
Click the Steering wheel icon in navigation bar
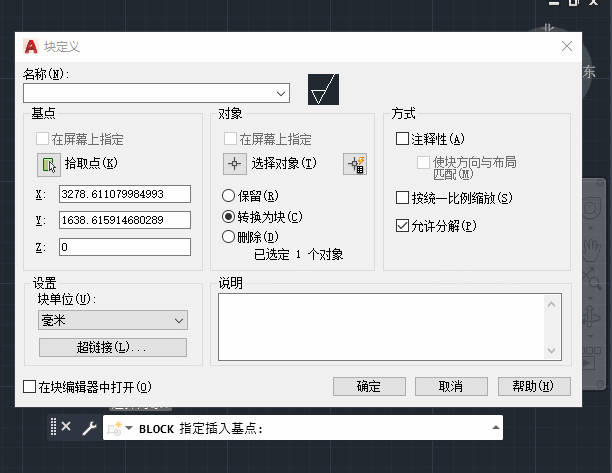591,209
